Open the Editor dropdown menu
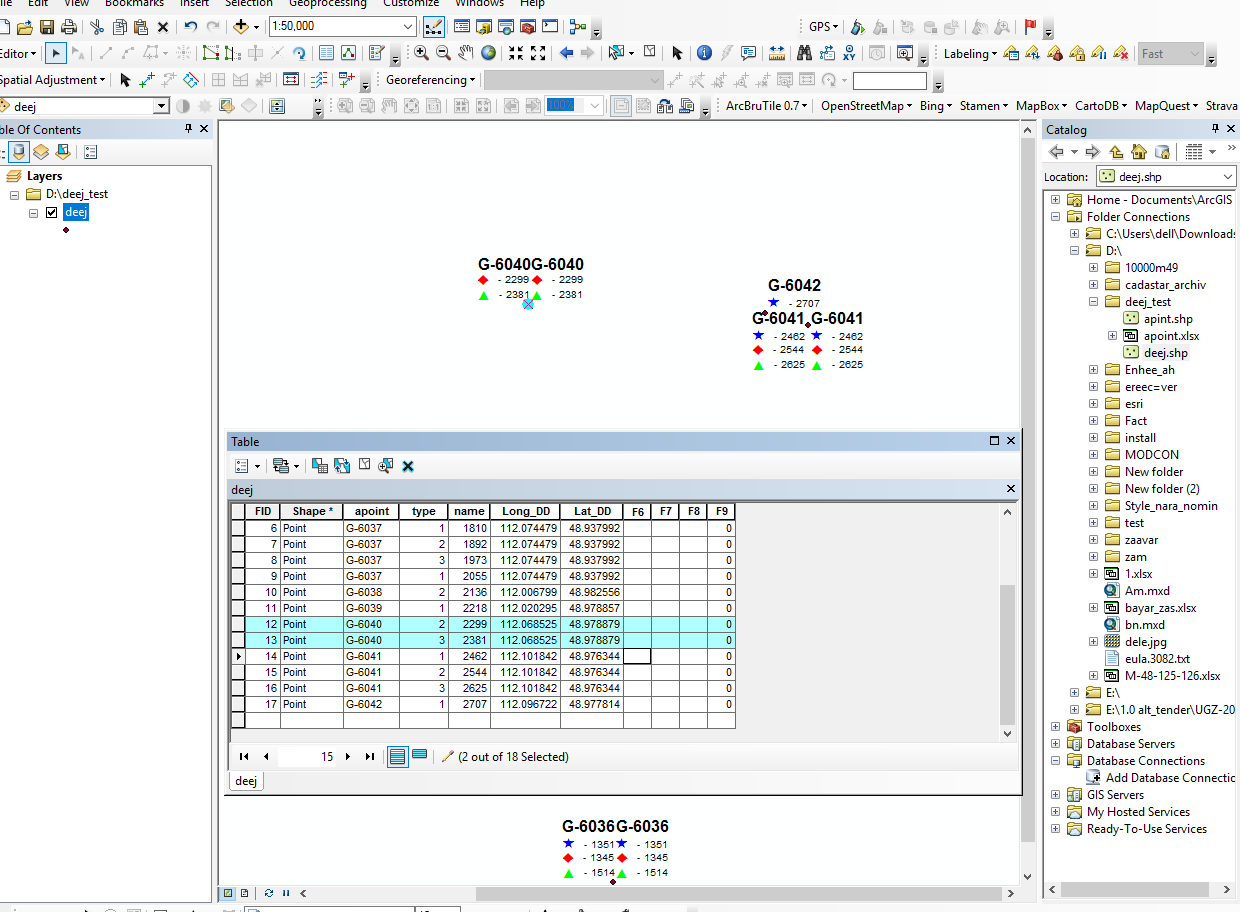This screenshot has height=912, width=1240. click(18, 53)
